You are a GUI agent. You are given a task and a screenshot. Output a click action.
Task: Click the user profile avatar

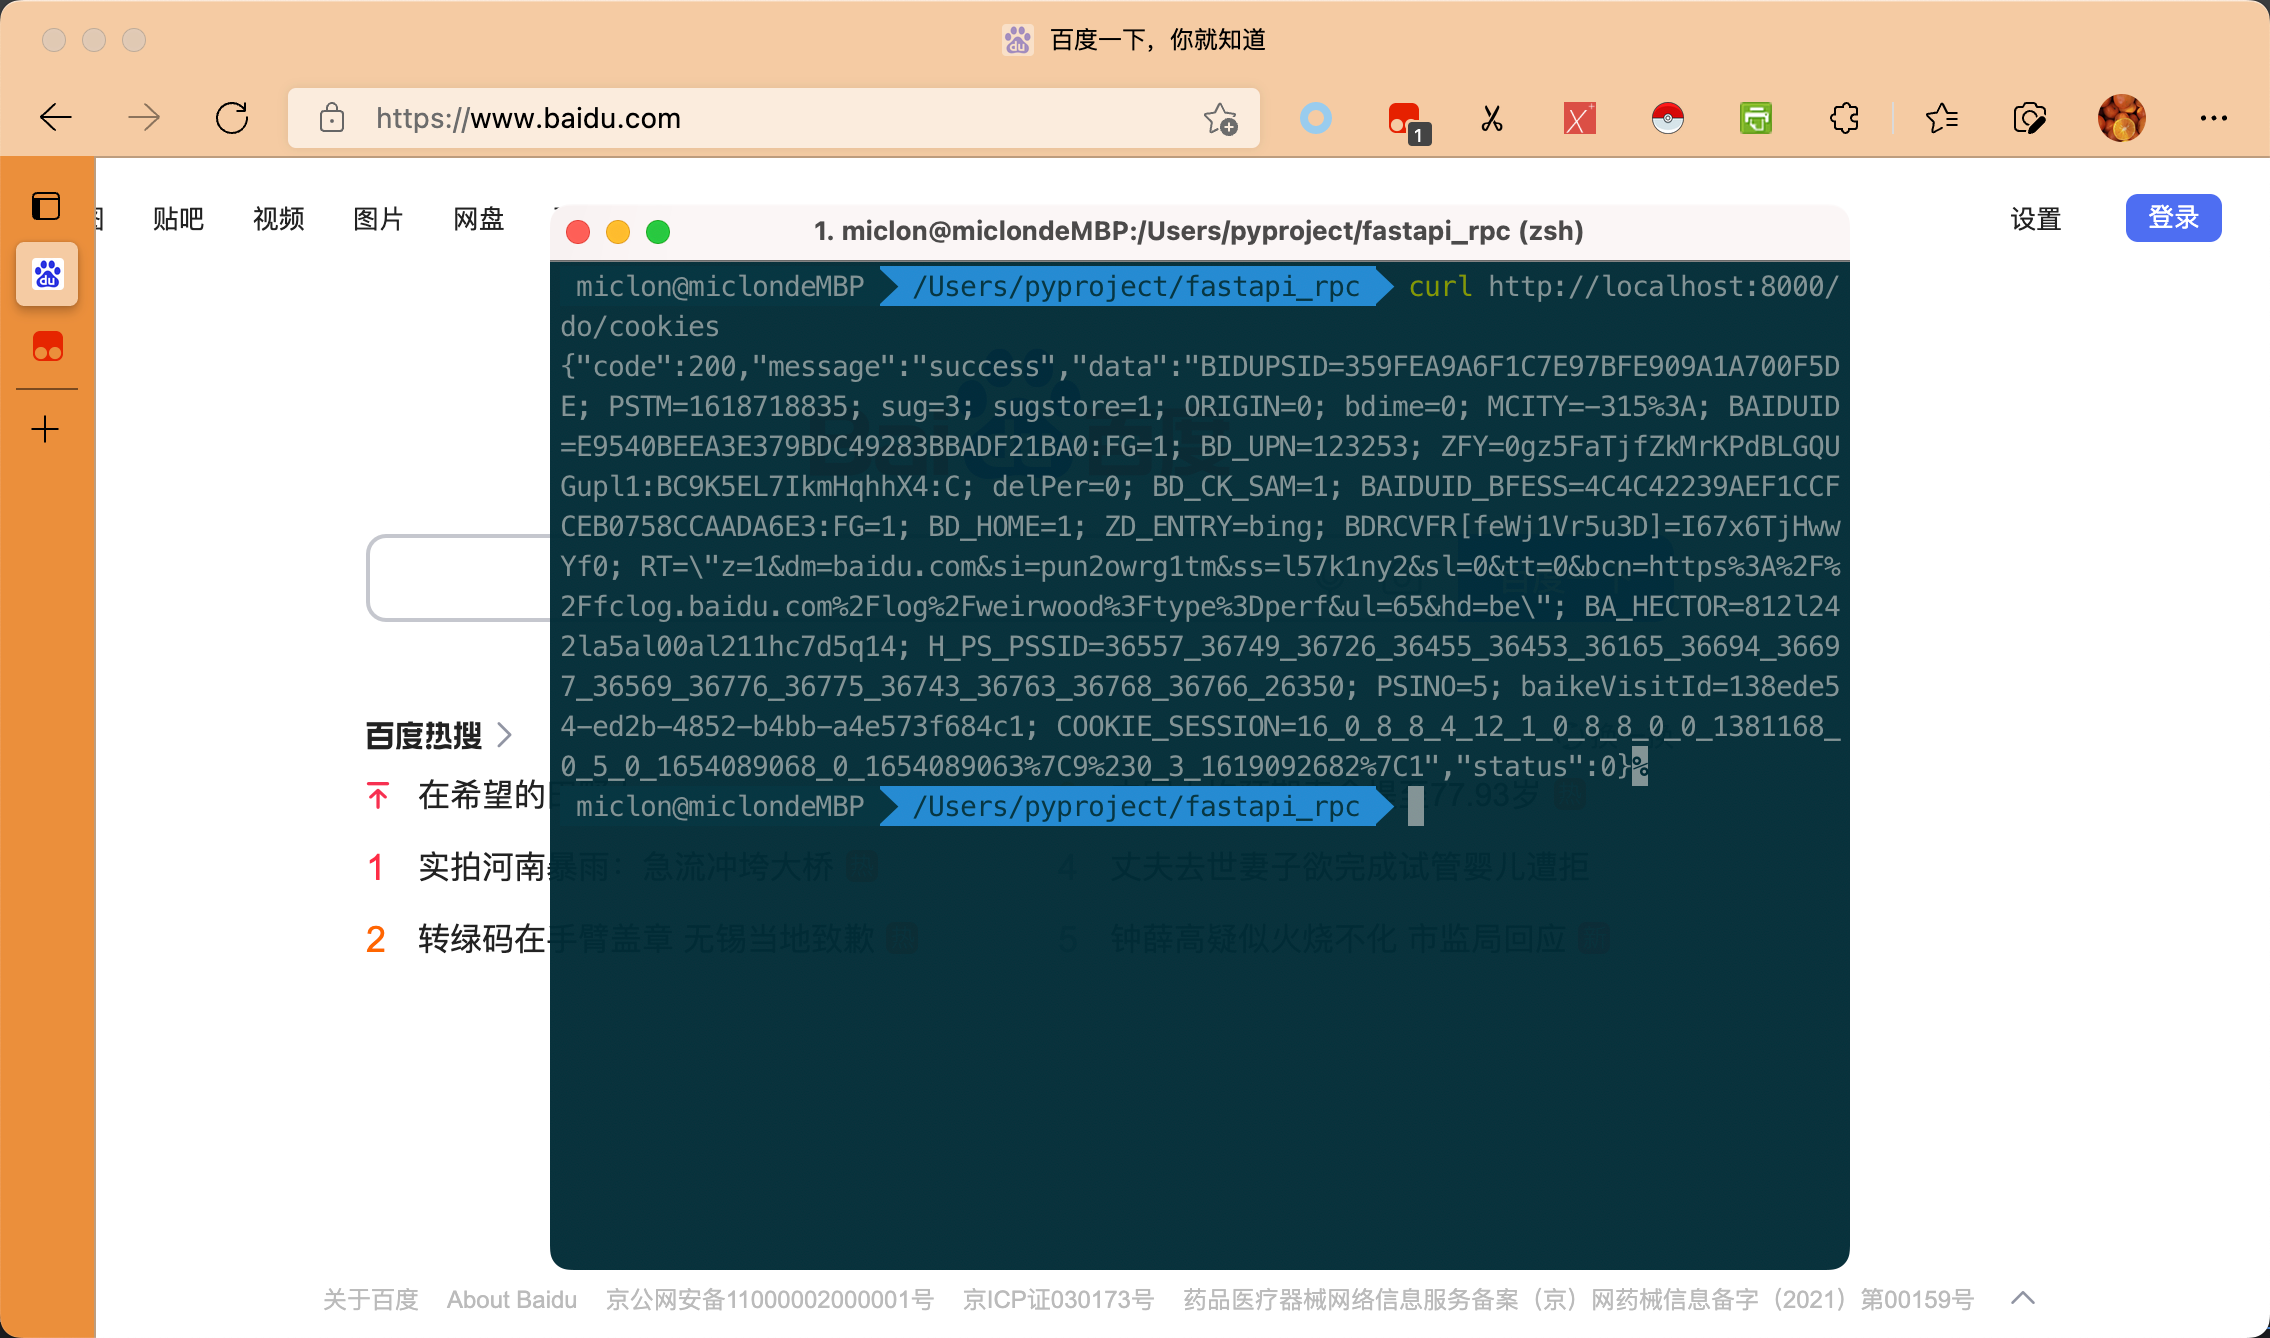2121,118
